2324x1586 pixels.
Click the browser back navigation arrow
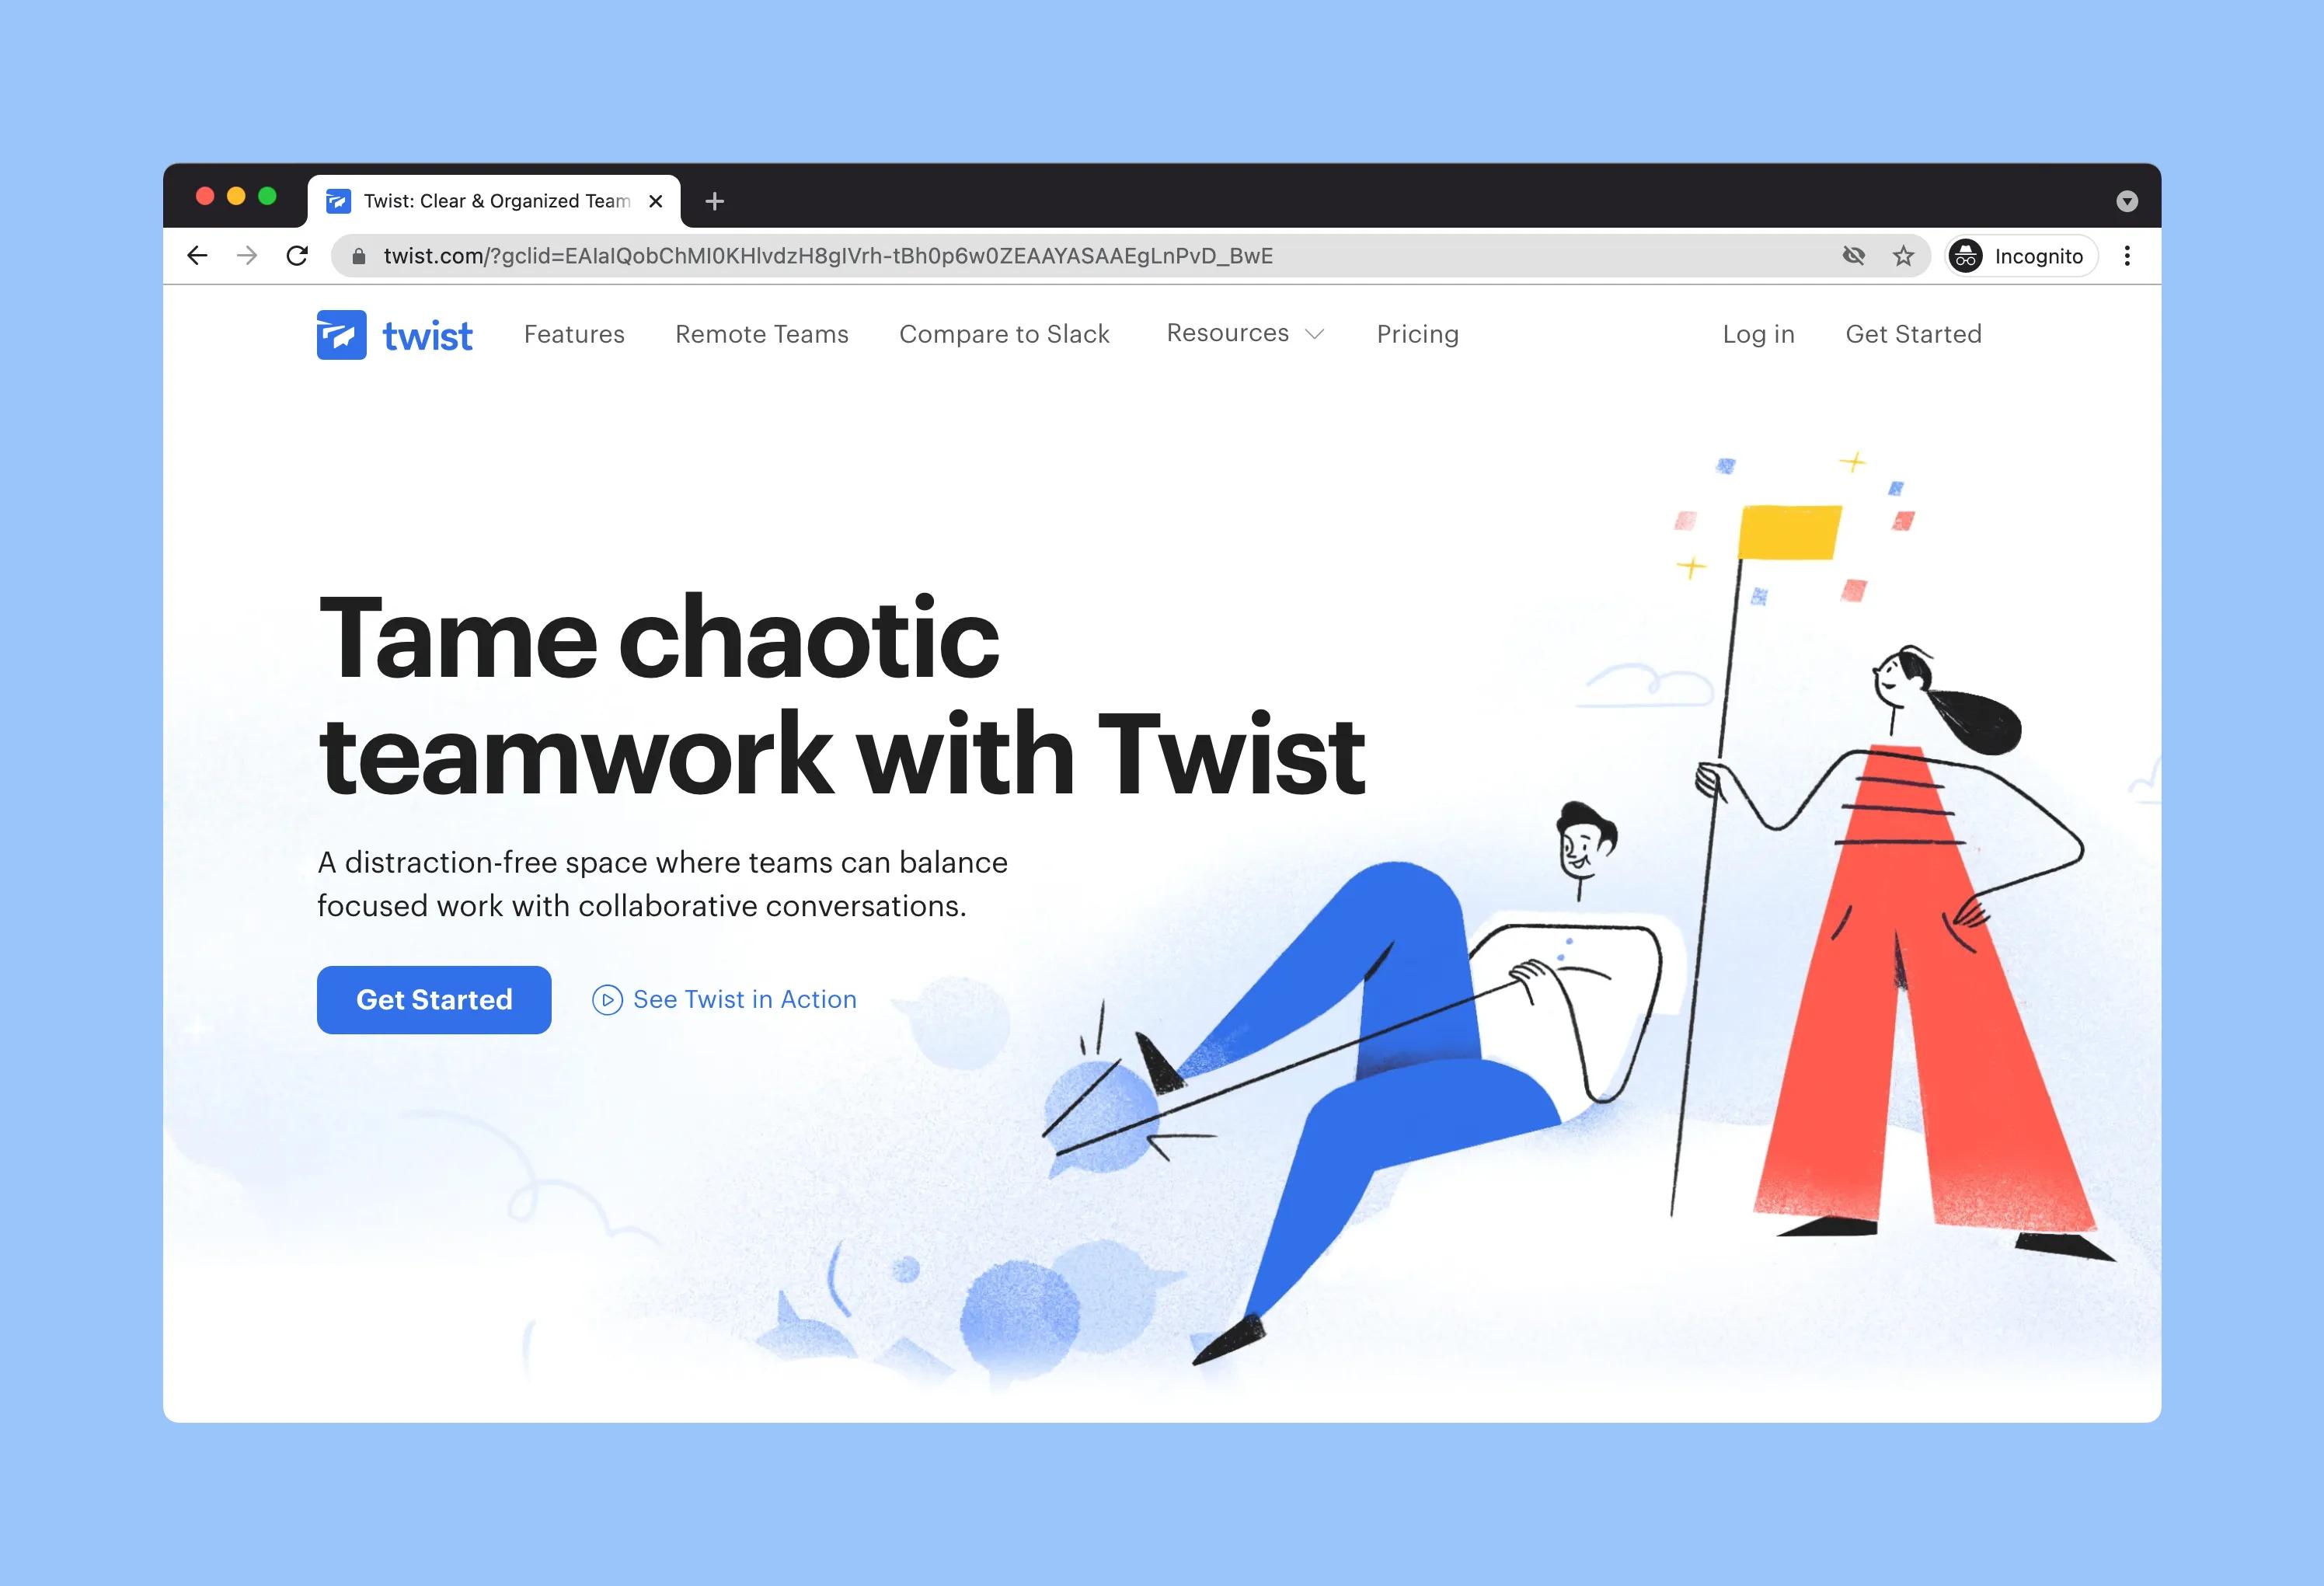pos(200,254)
